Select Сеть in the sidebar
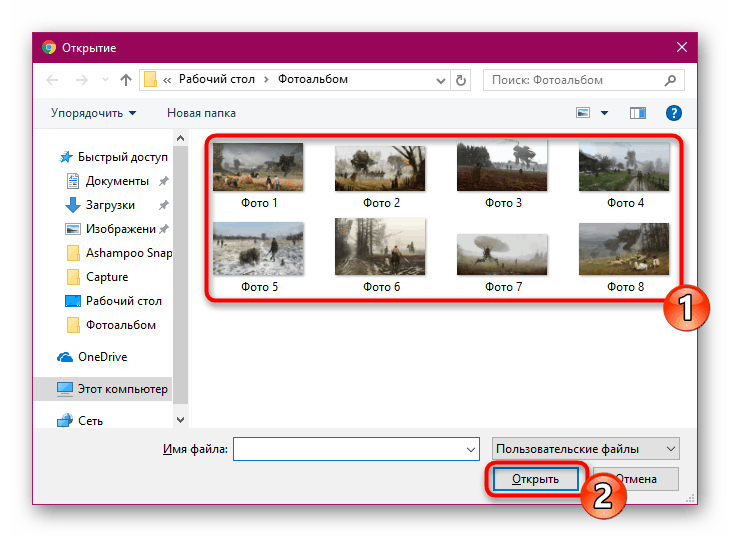This screenshot has height=537, width=730. pos(80,421)
